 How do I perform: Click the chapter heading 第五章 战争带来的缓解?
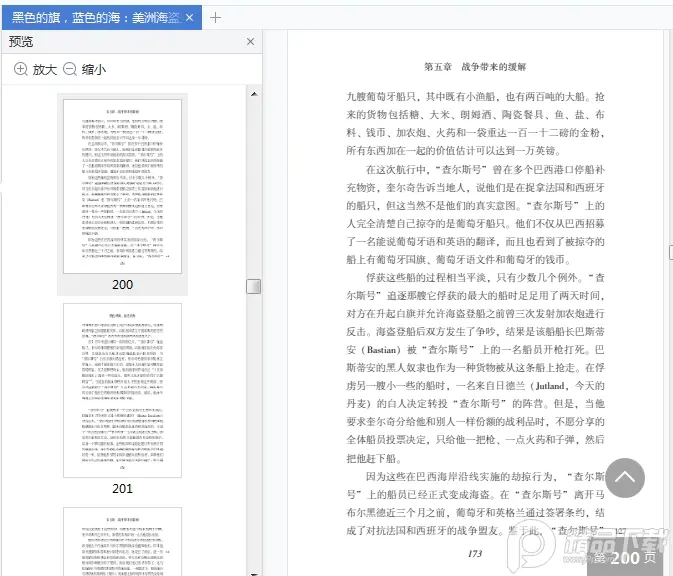475,67
